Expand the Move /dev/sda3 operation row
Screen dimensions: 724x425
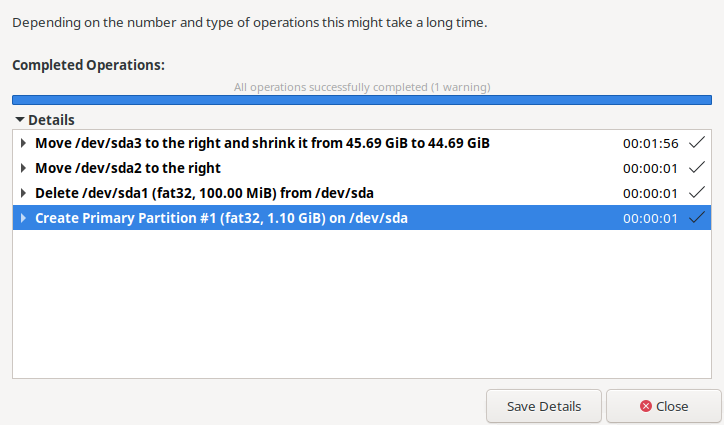point(23,143)
